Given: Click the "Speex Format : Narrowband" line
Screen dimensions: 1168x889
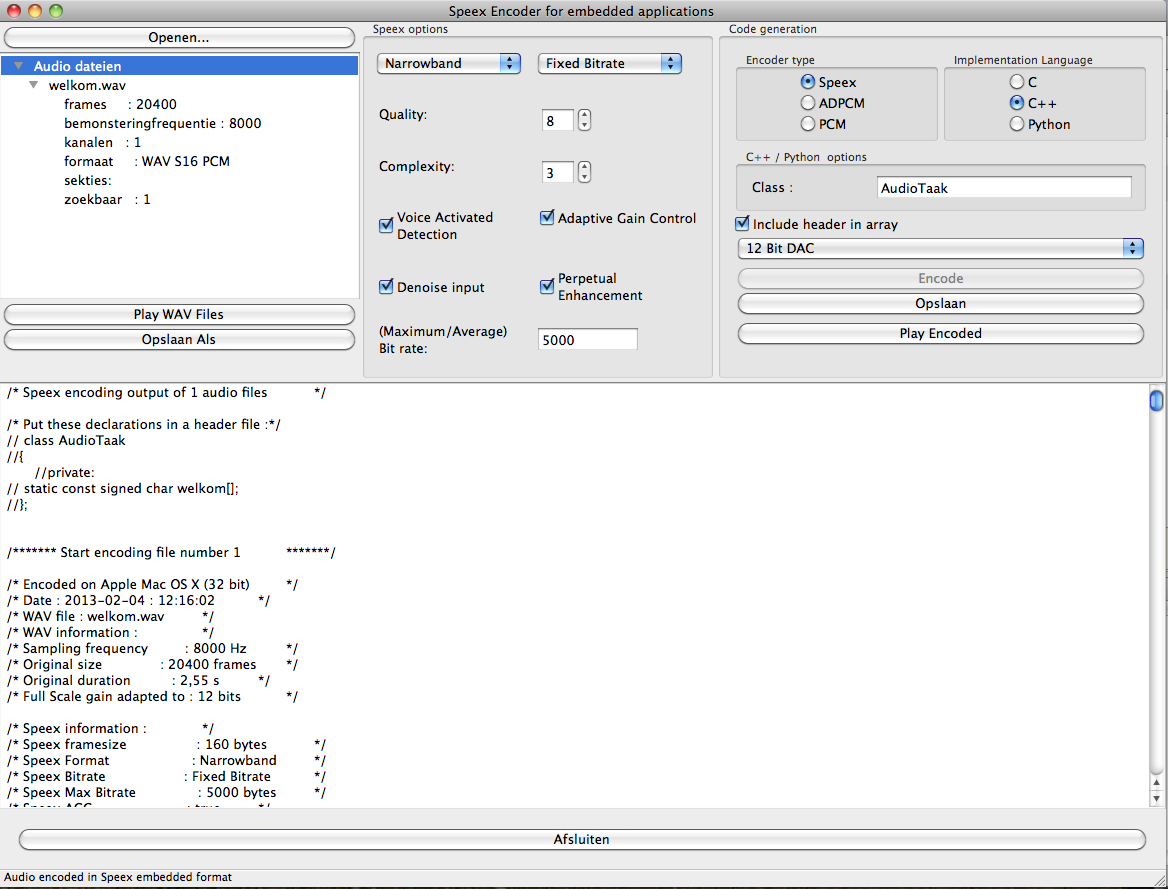Looking at the screenshot, I should (x=167, y=760).
